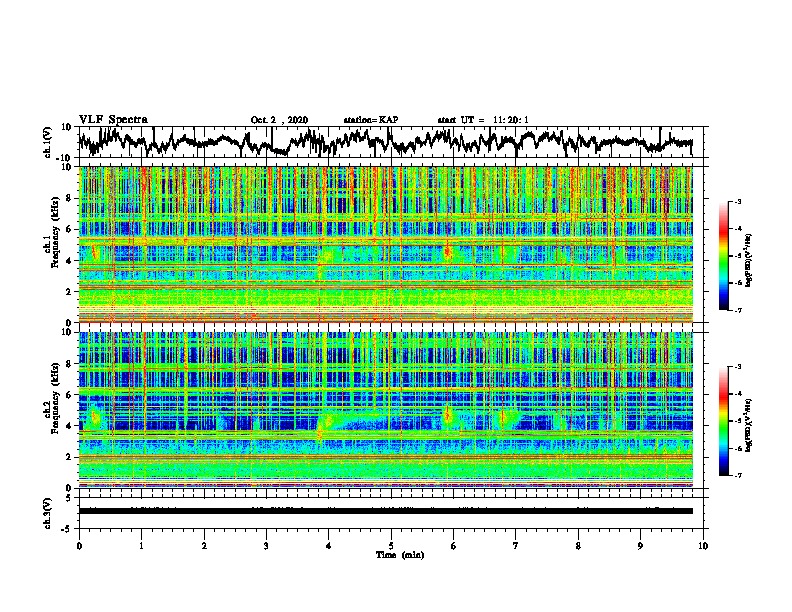The width and height of the screenshot is (792, 612).
Task: Click the 'station=KAP' label
Action: click(x=371, y=120)
